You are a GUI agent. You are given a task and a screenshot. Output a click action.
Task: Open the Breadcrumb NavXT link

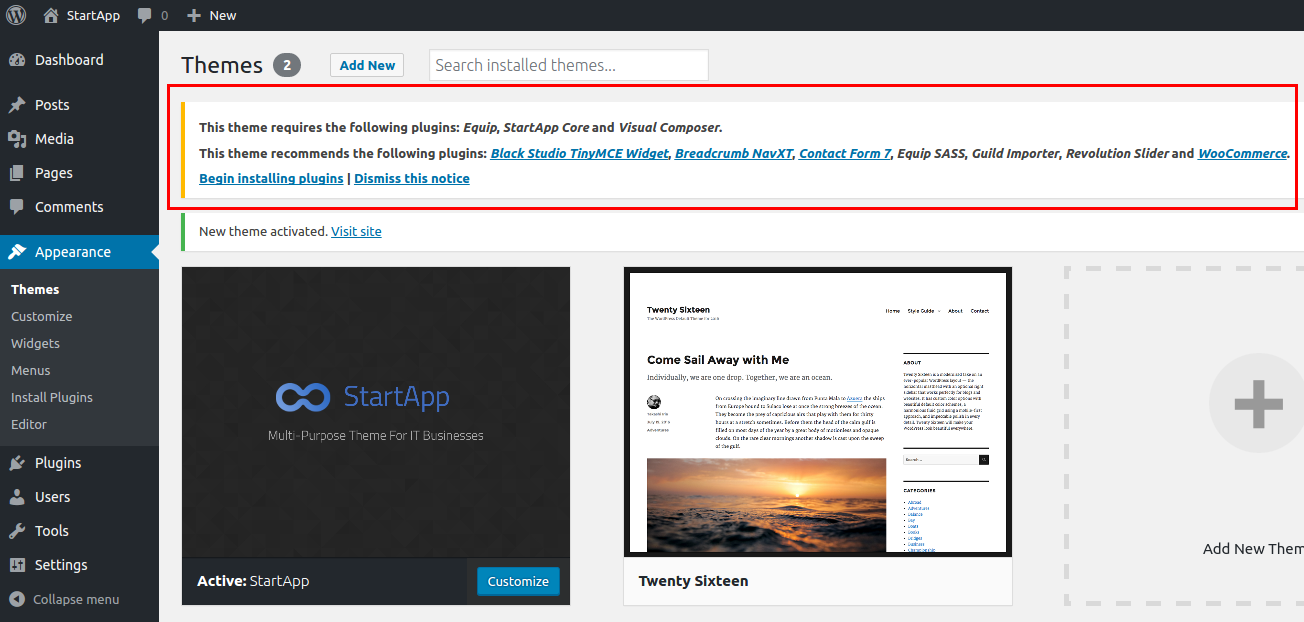pos(734,153)
